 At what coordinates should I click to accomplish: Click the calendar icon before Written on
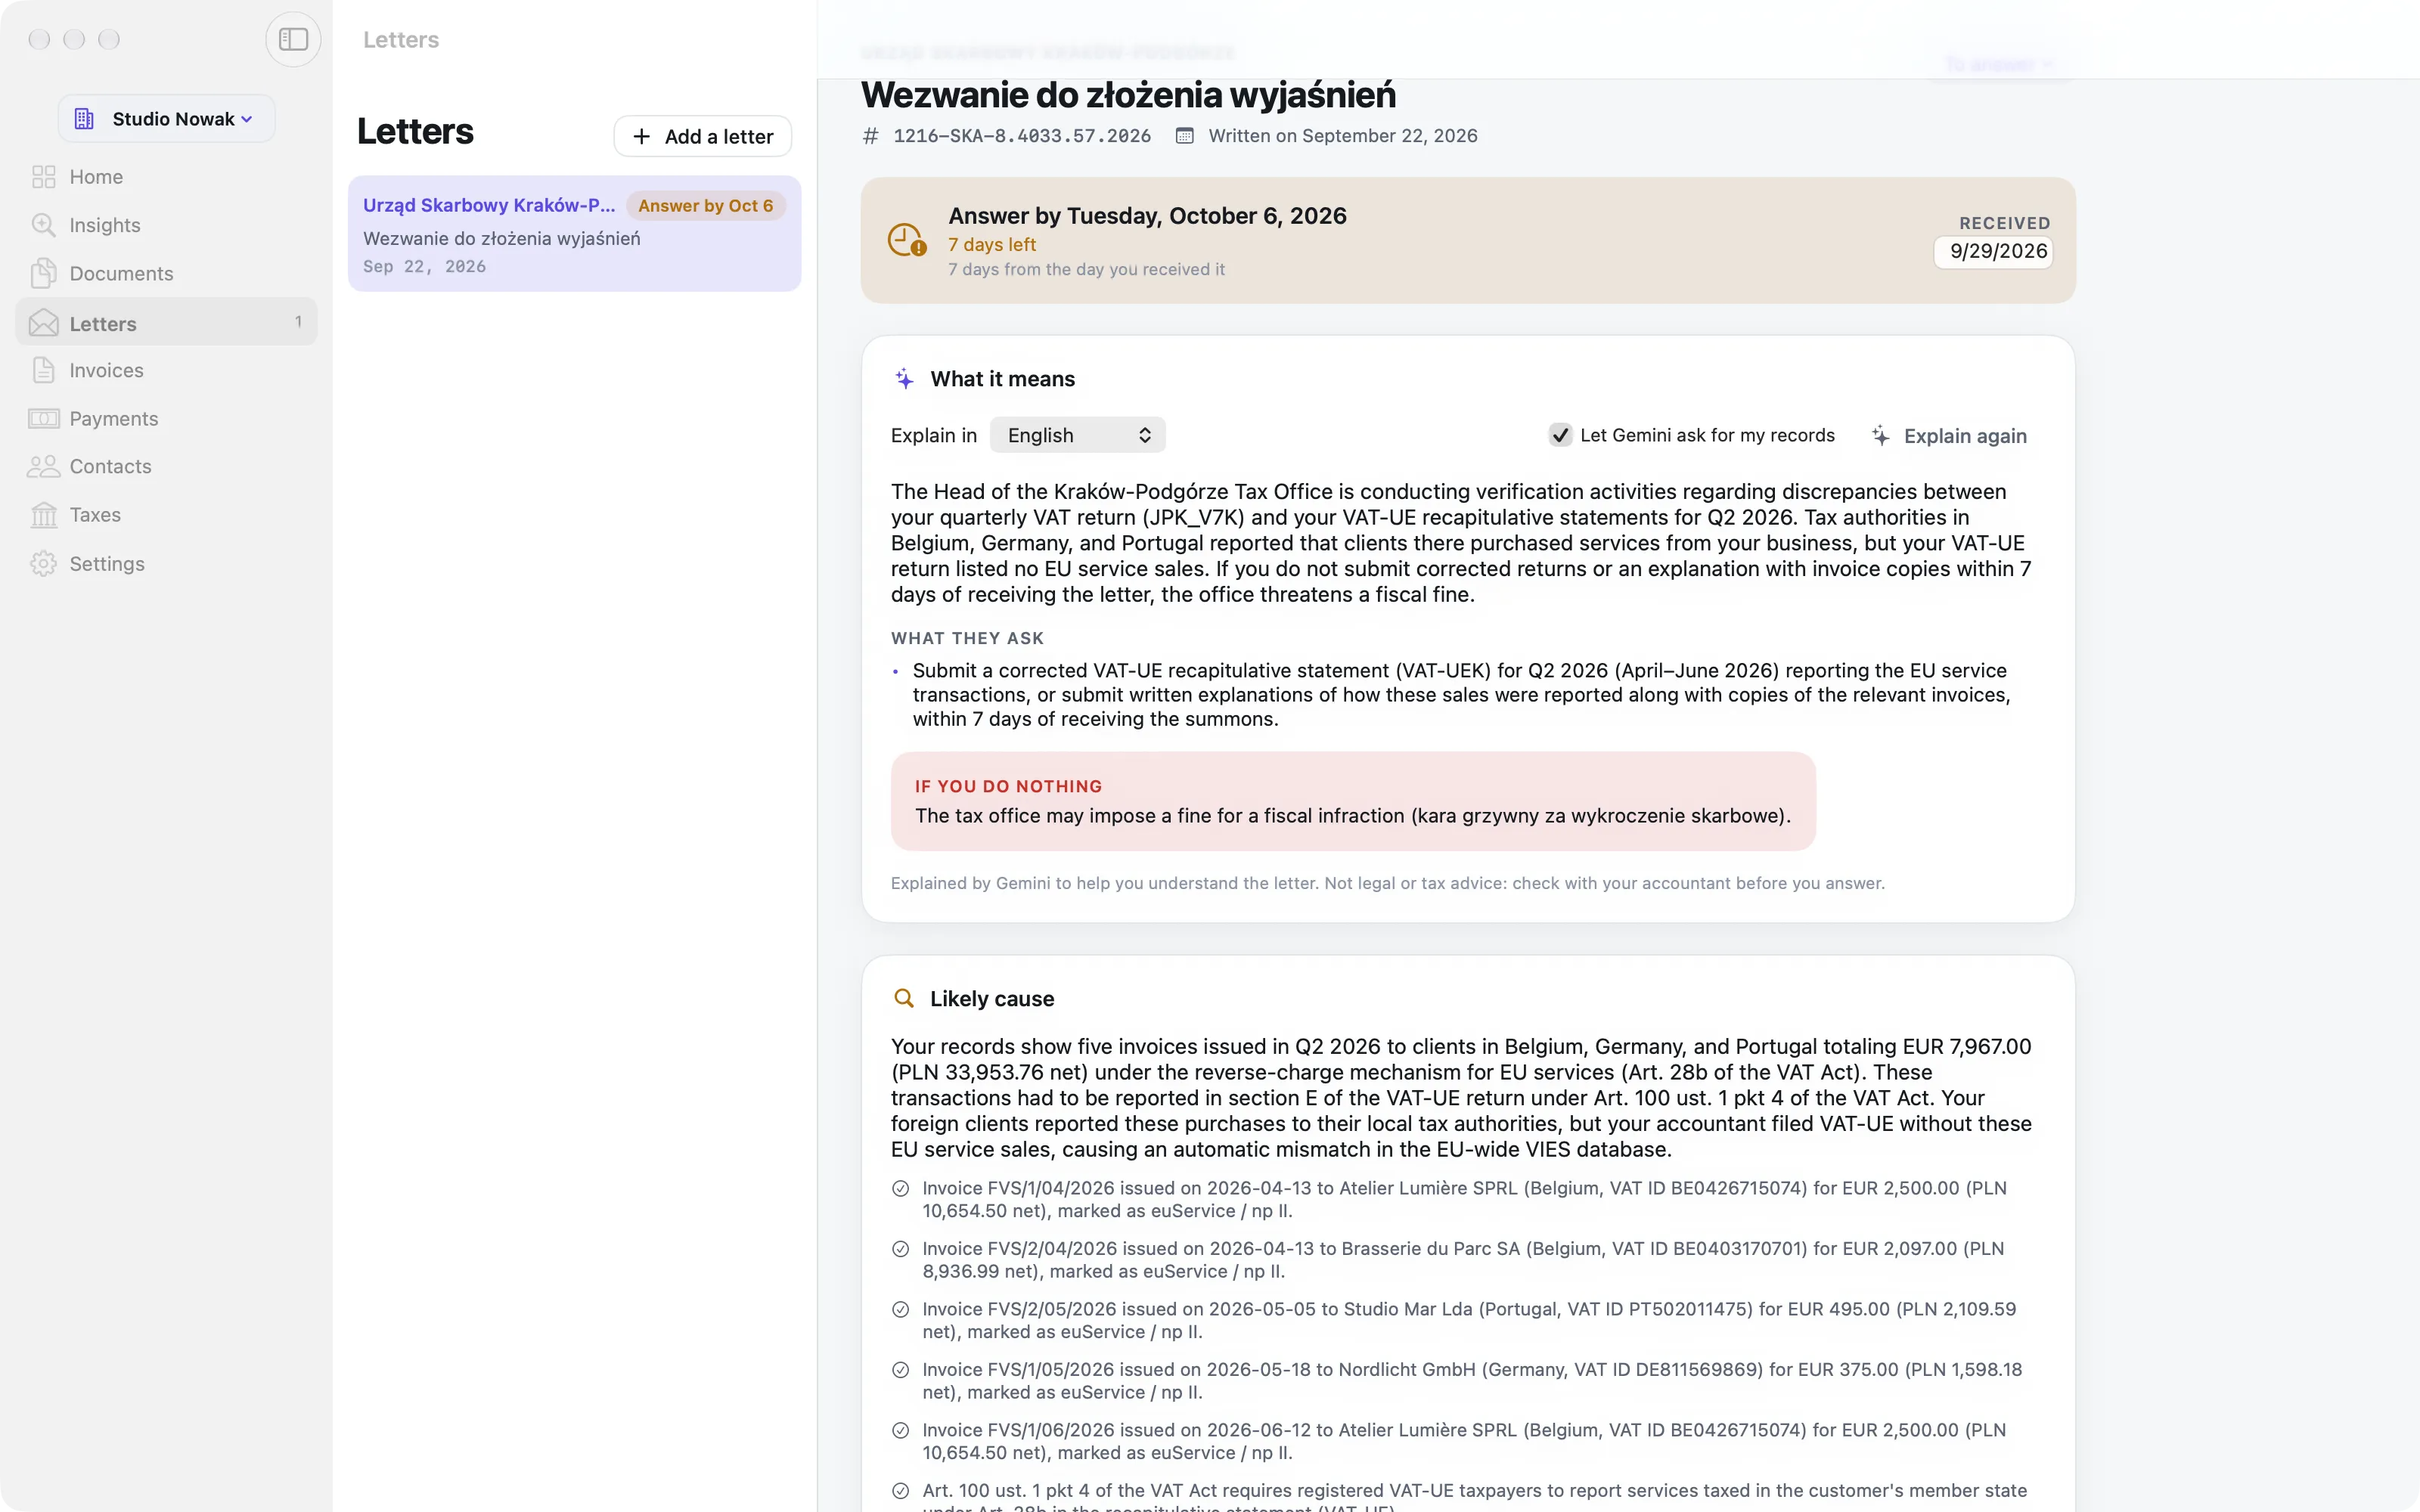1184,136
